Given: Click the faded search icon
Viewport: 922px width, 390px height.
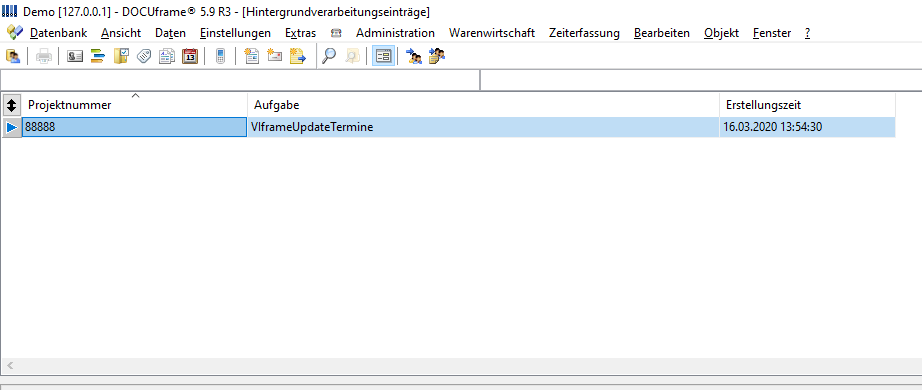Looking at the screenshot, I should tap(352, 56).
